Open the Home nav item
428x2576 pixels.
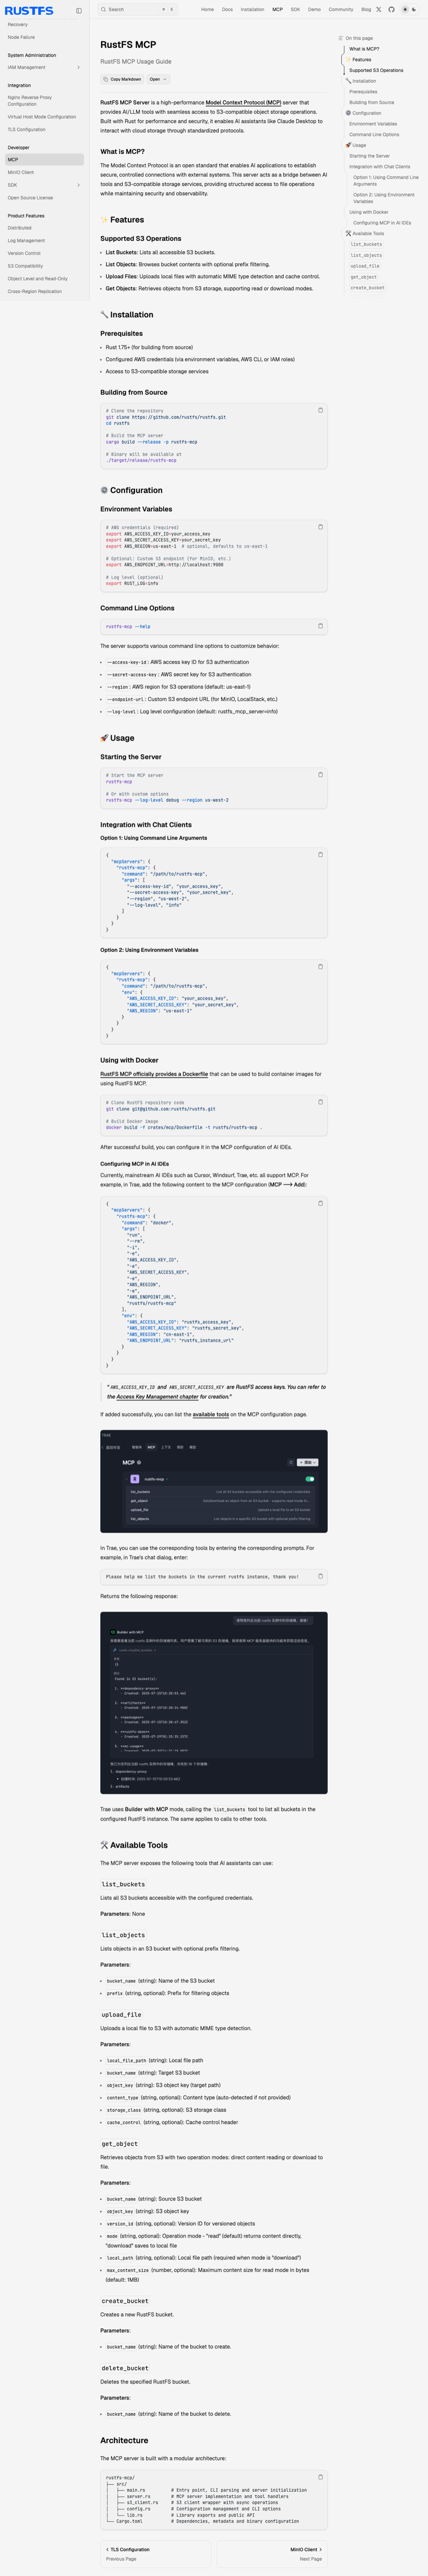[x=207, y=9]
